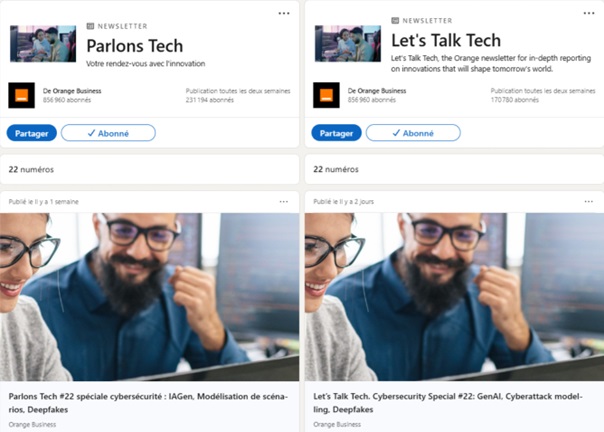The width and height of the screenshot is (604, 432).
Task: Open more options menu for Parlons Tech newsletter
Action: tap(284, 13)
